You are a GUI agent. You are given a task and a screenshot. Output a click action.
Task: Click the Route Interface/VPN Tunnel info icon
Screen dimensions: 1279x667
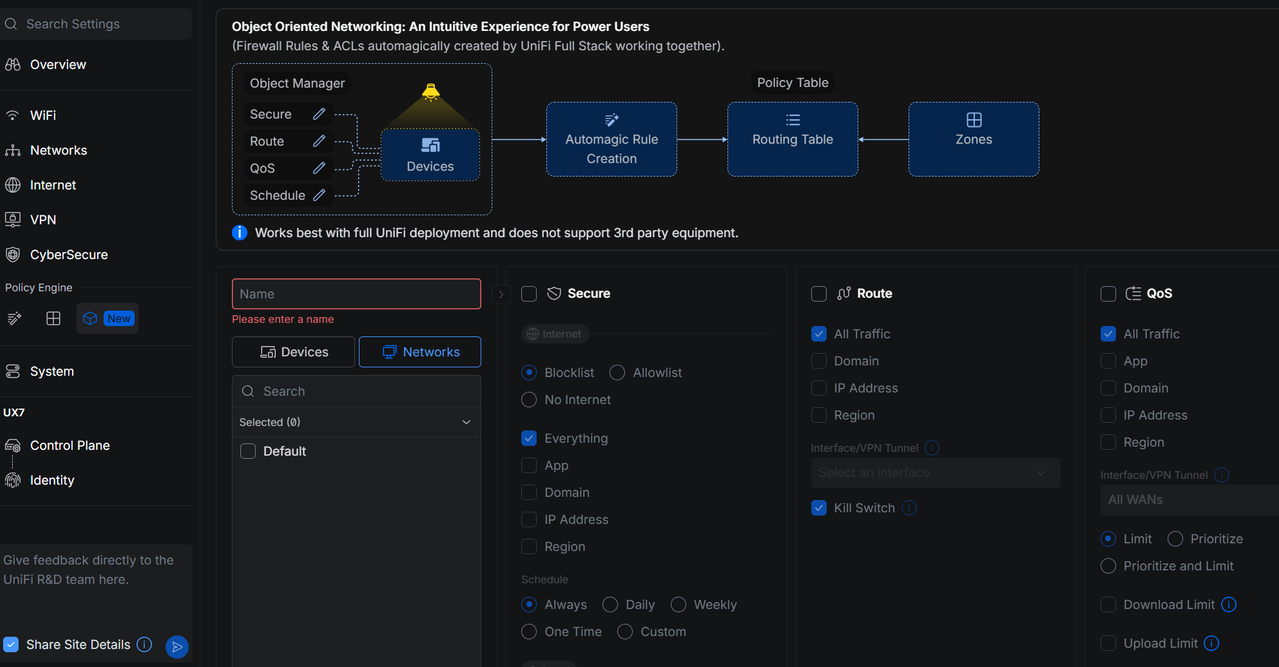point(932,448)
